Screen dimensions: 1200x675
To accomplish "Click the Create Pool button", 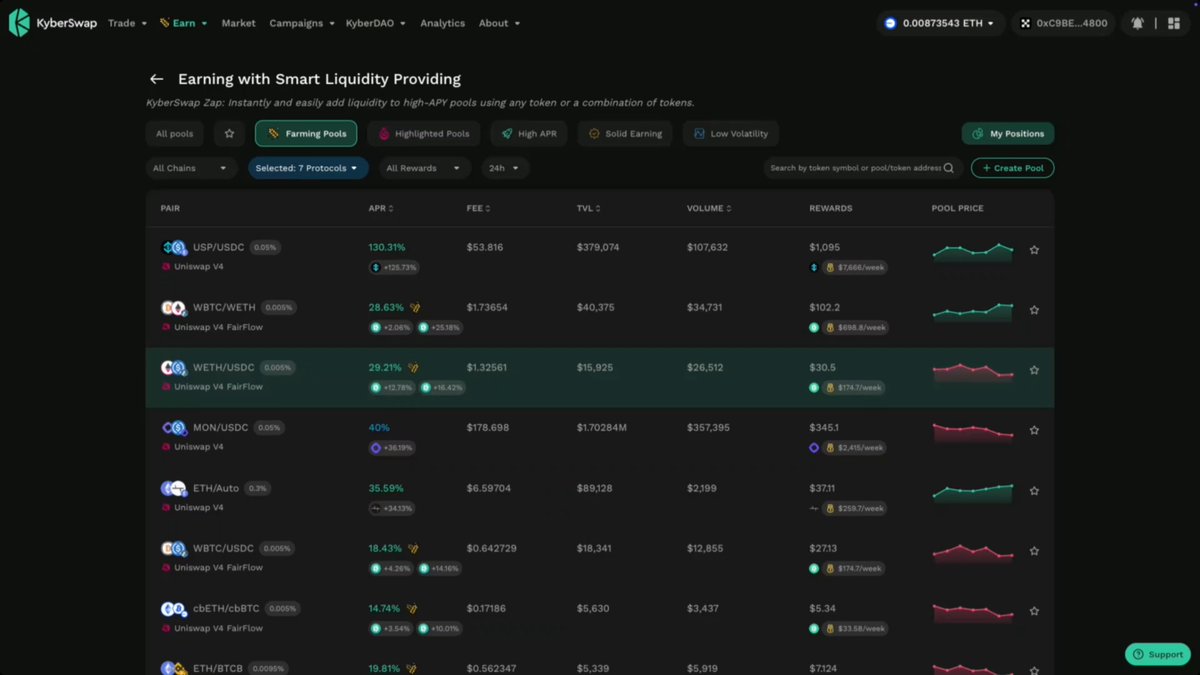I will pyautogui.click(x=1012, y=168).
